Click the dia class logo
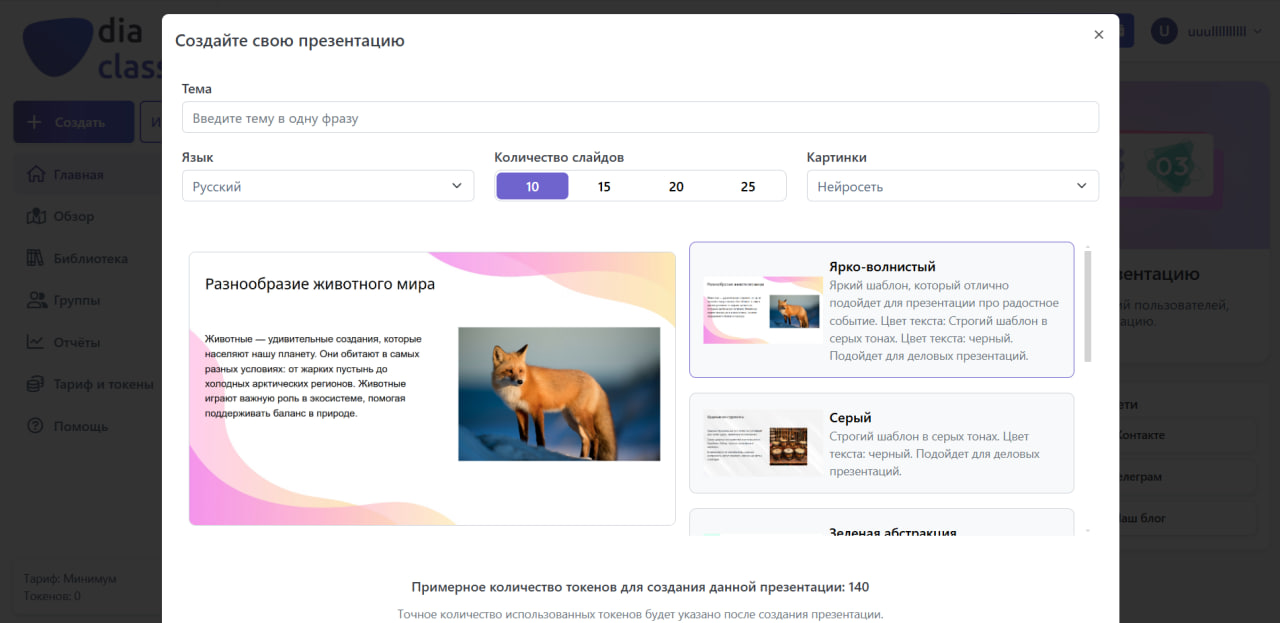Image resolution: width=1280 pixels, height=623 pixels. pyautogui.click(x=92, y=50)
